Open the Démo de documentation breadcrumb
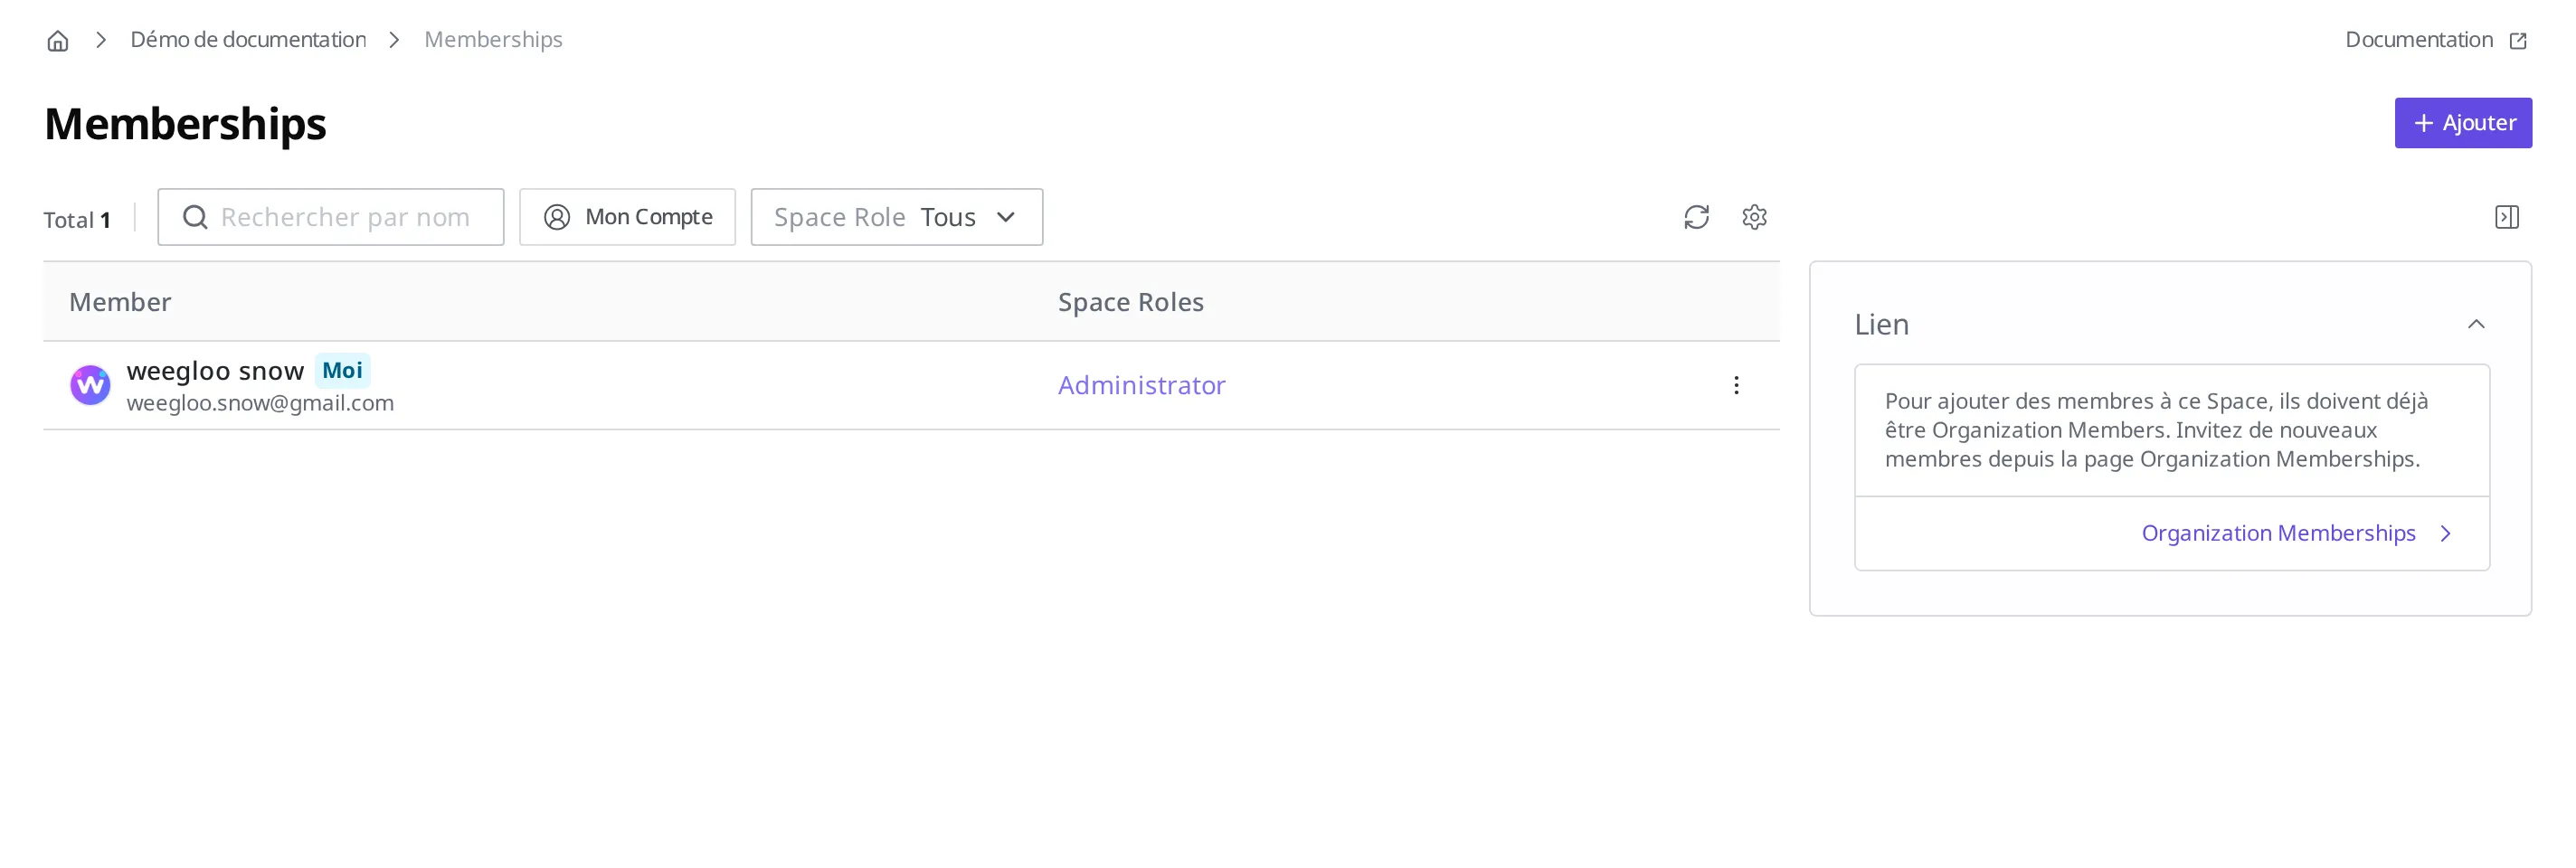The image size is (2576, 868). coord(248,40)
